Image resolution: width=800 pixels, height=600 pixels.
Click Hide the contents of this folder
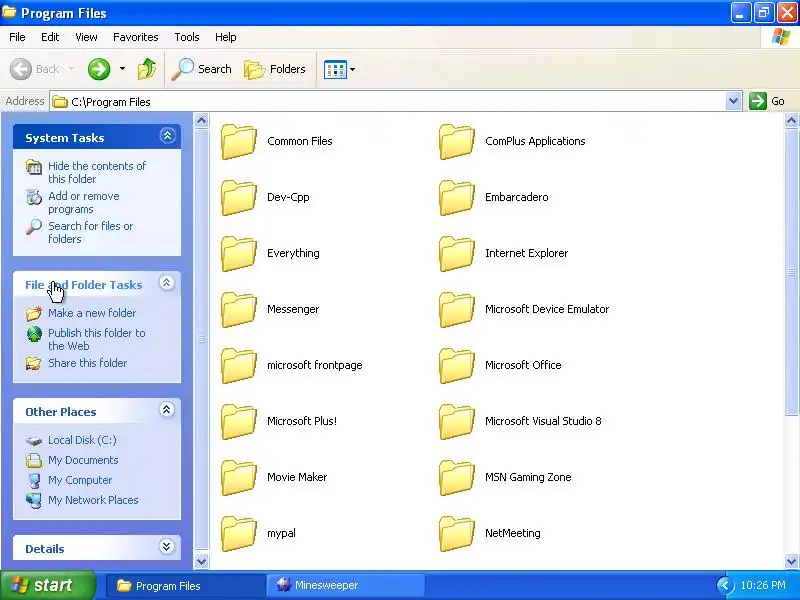click(x=97, y=172)
